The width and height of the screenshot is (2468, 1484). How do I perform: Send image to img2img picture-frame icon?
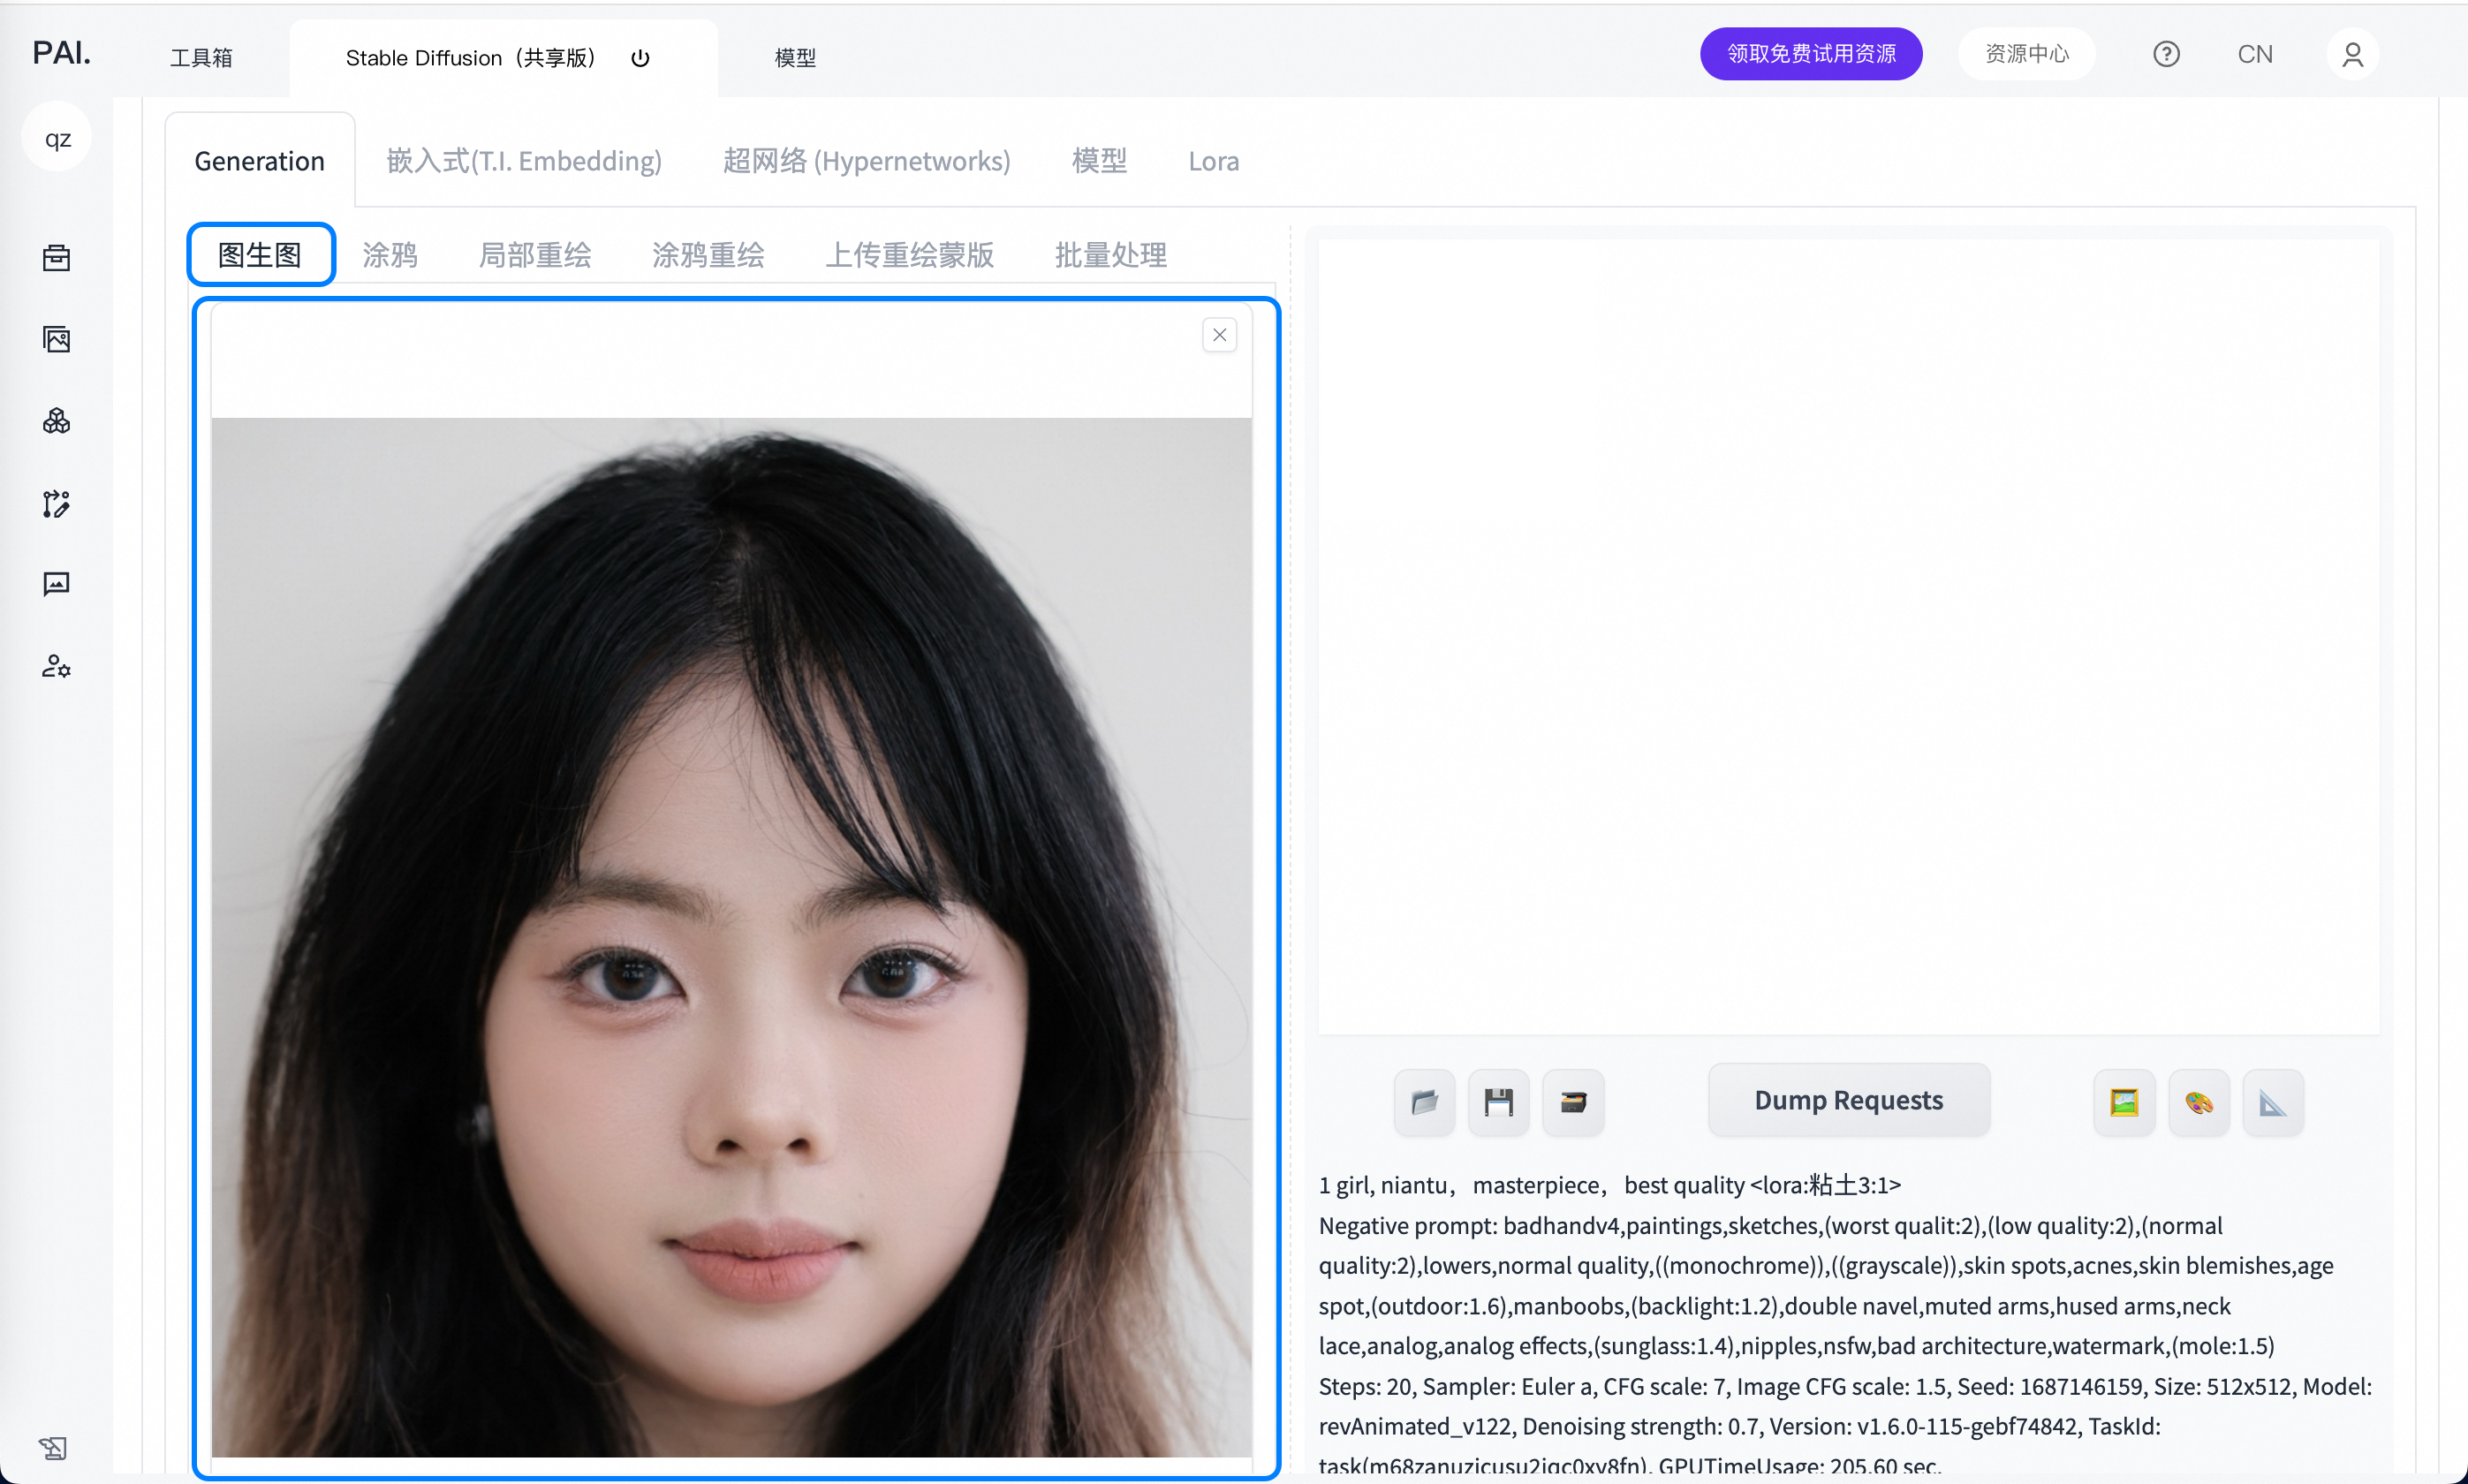pyautogui.click(x=2124, y=1102)
